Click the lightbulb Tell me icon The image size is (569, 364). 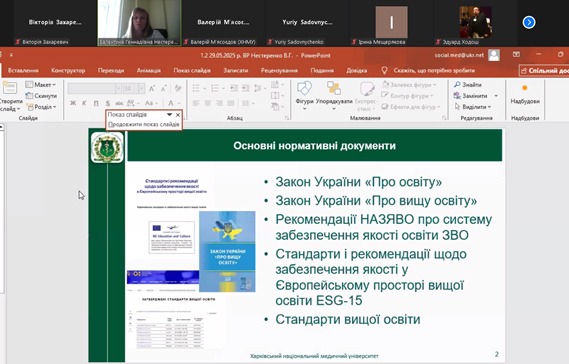click(384, 70)
